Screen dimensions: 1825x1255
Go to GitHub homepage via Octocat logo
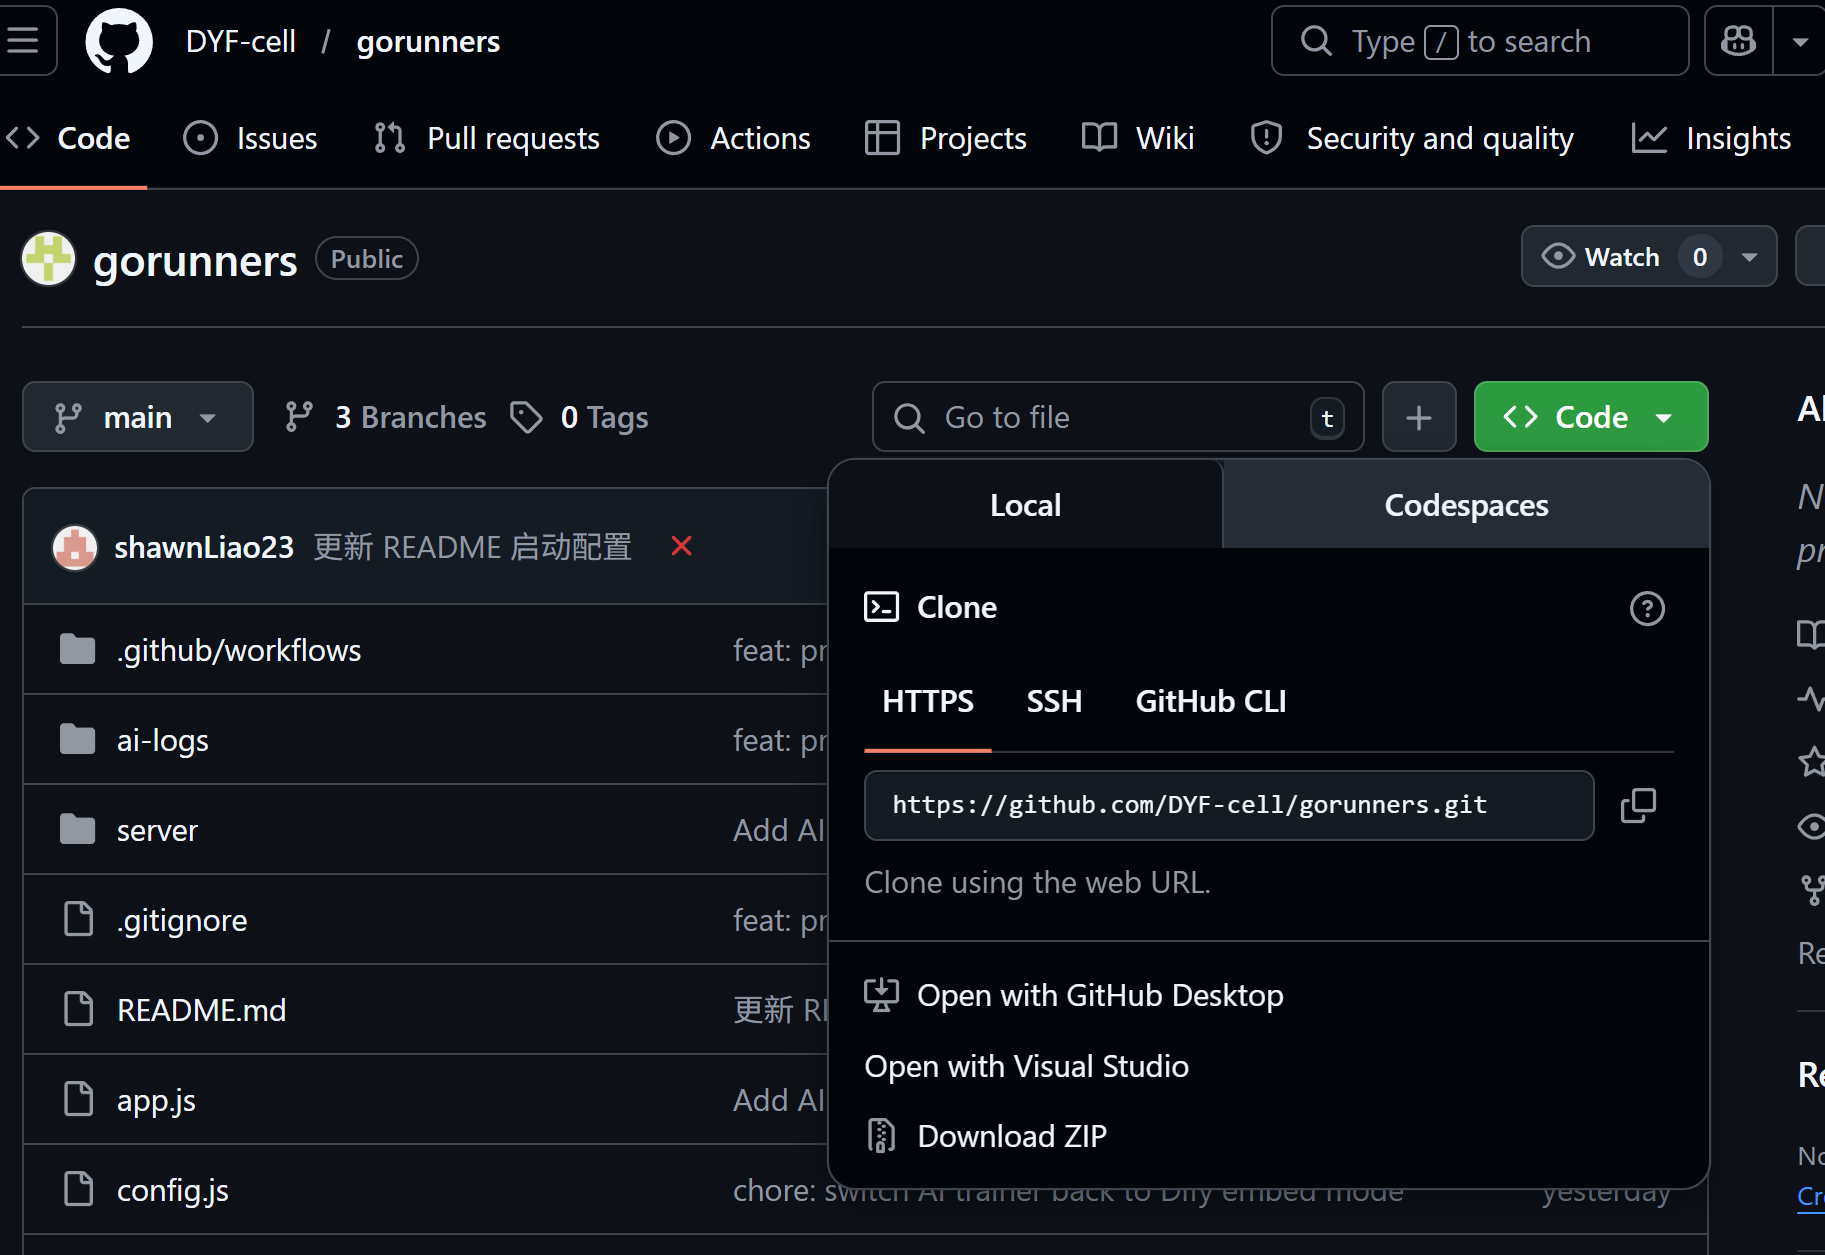click(119, 41)
